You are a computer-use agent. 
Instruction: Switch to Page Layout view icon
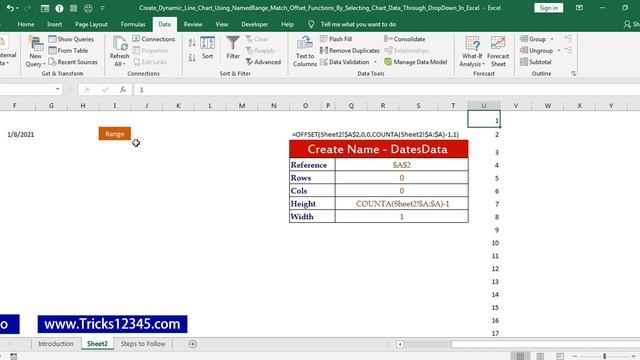540,356
